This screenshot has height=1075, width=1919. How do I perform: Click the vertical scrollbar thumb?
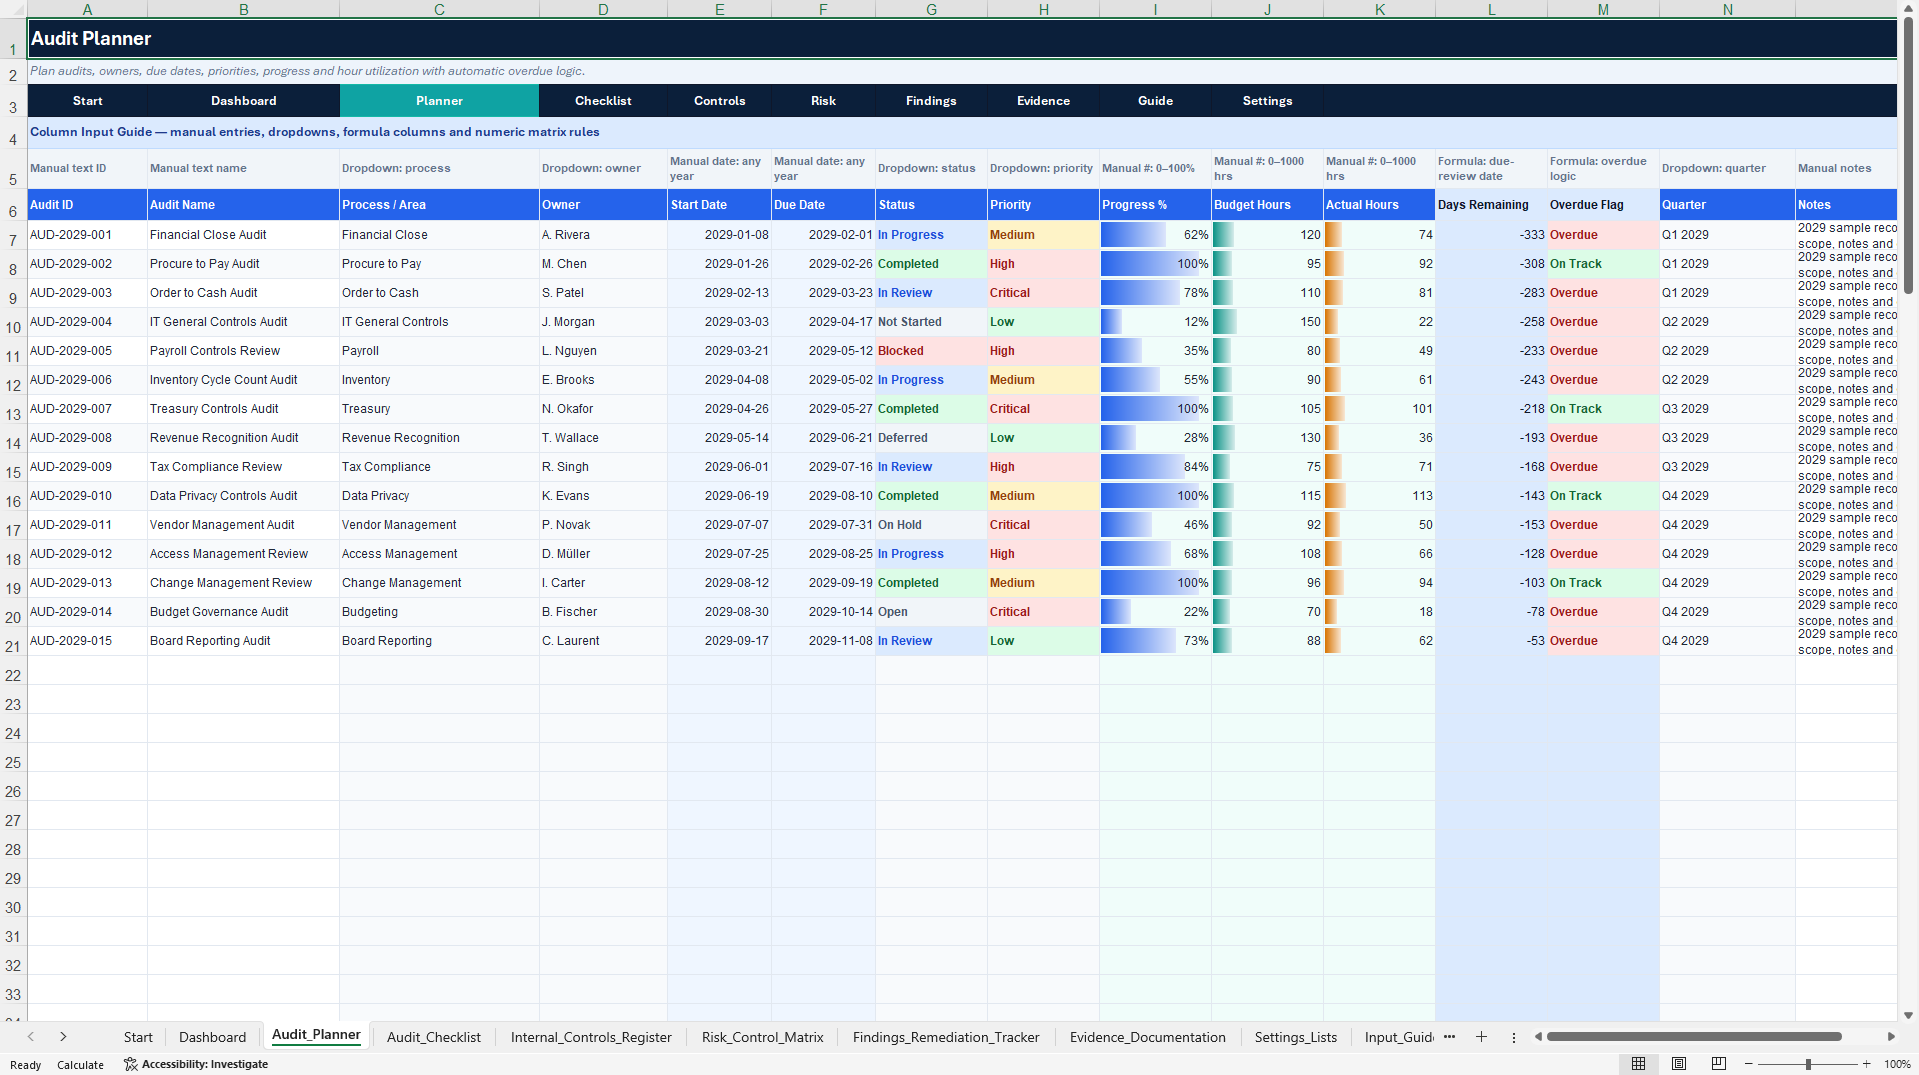(1908, 155)
